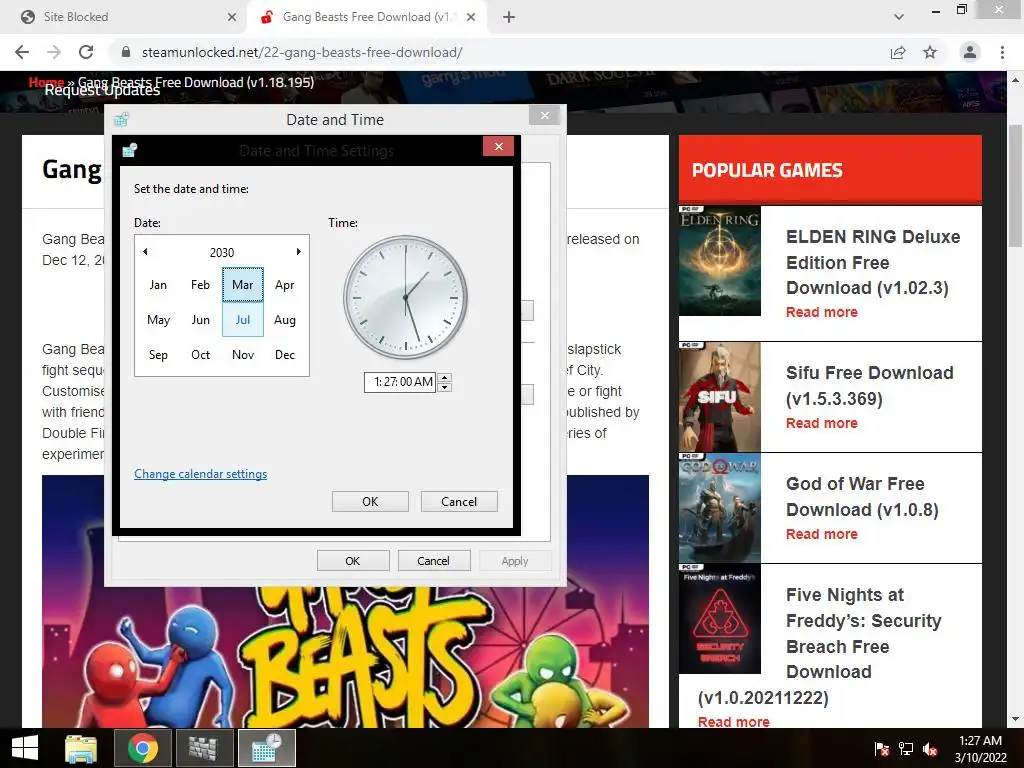Open File Explorer from the taskbar
The width and height of the screenshot is (1024, 768).
81,748
